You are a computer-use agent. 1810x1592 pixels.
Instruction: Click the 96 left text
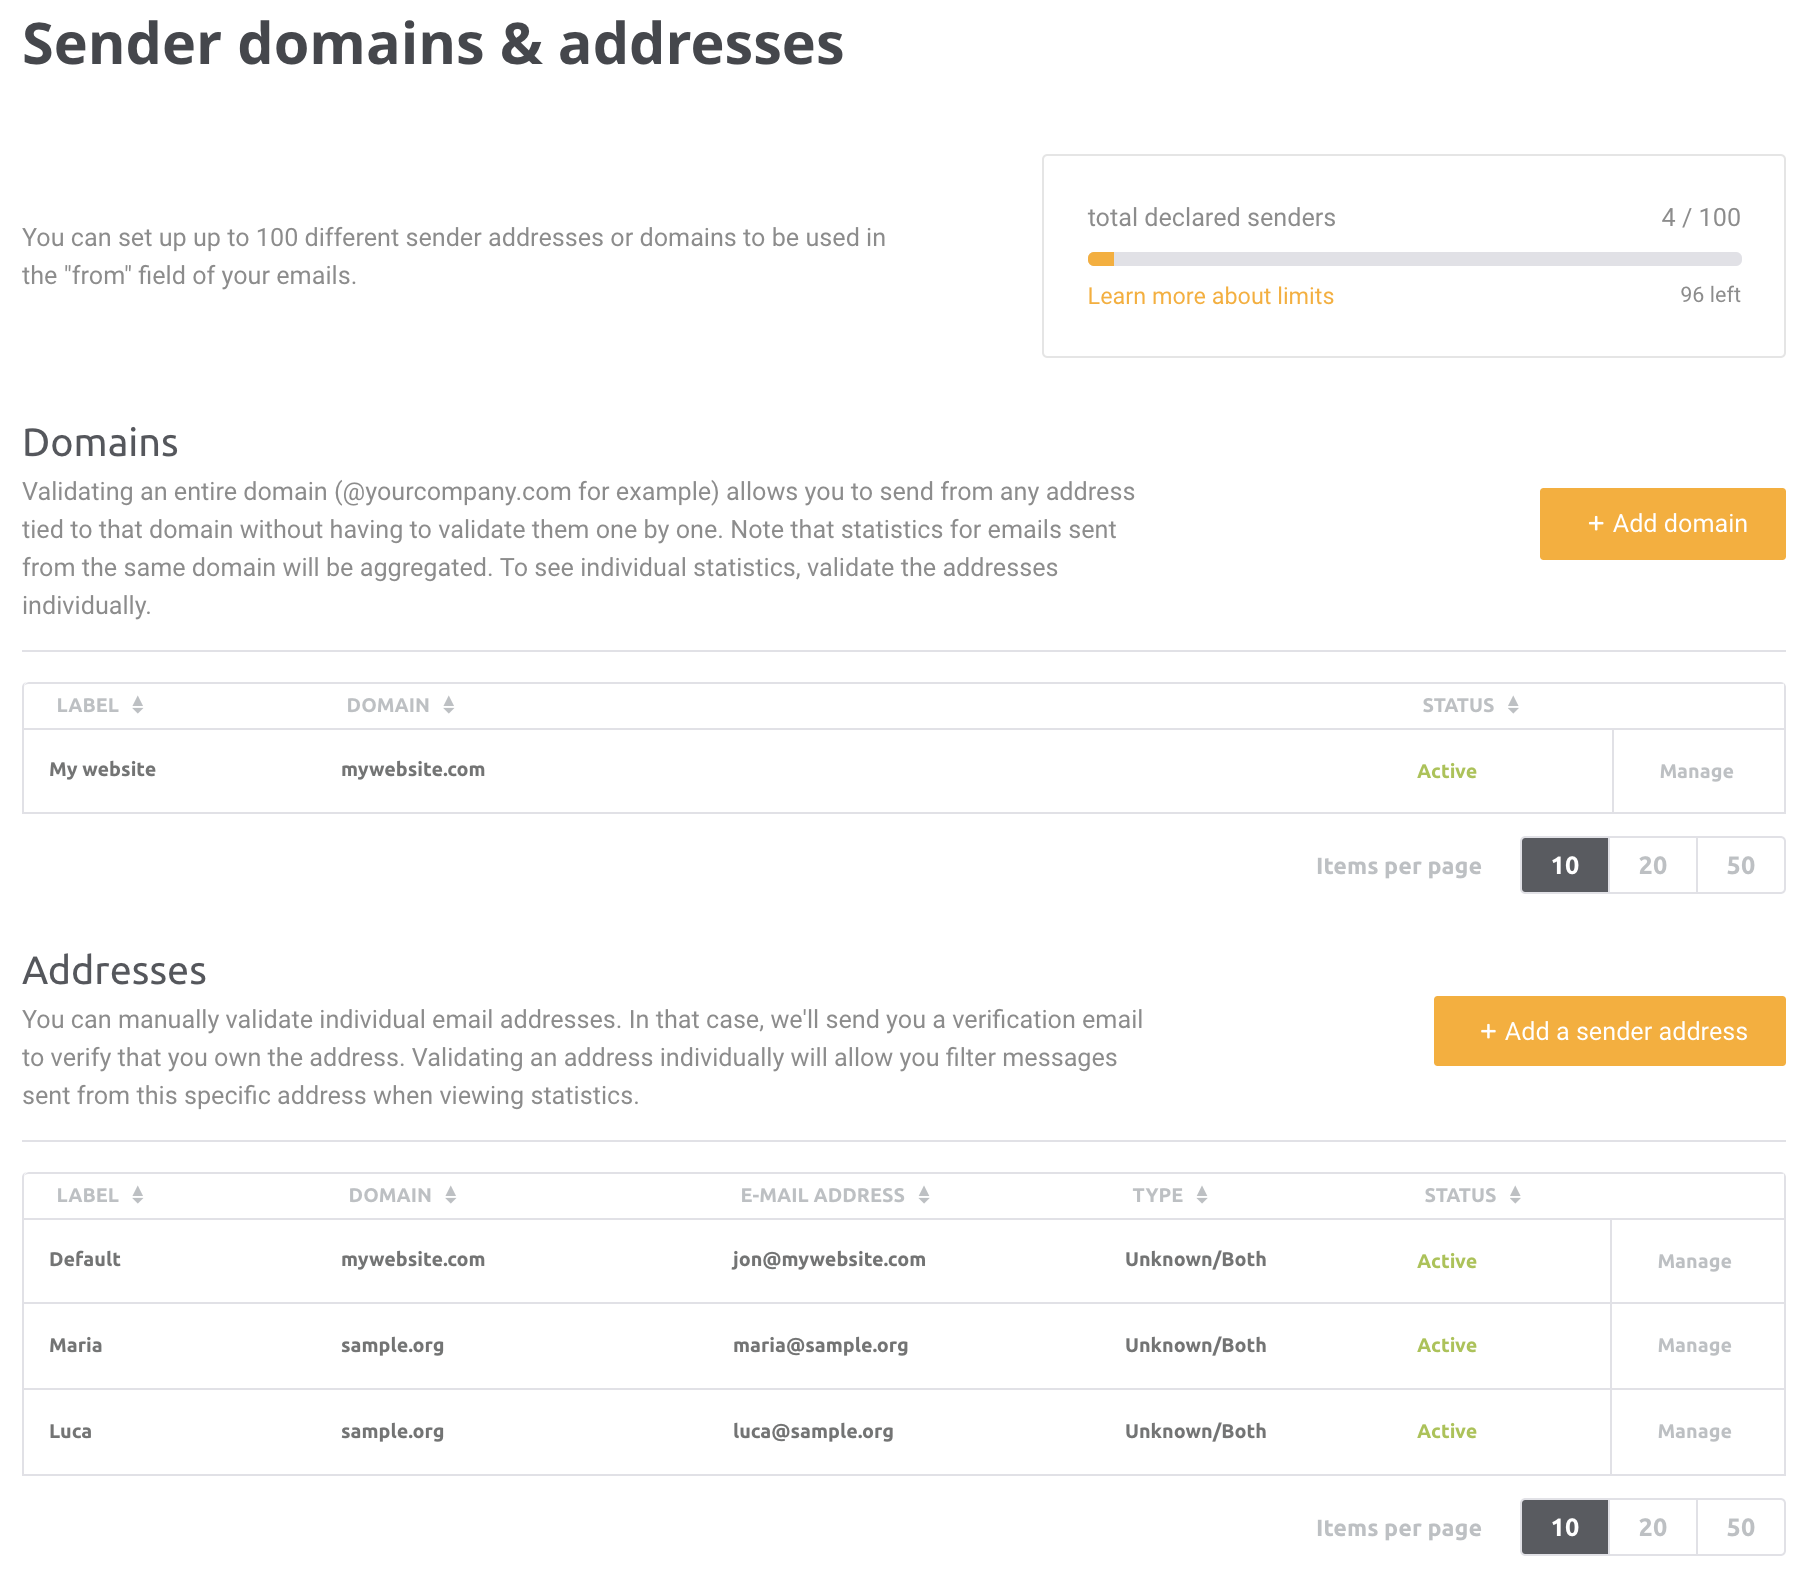tap(1710, 295)
